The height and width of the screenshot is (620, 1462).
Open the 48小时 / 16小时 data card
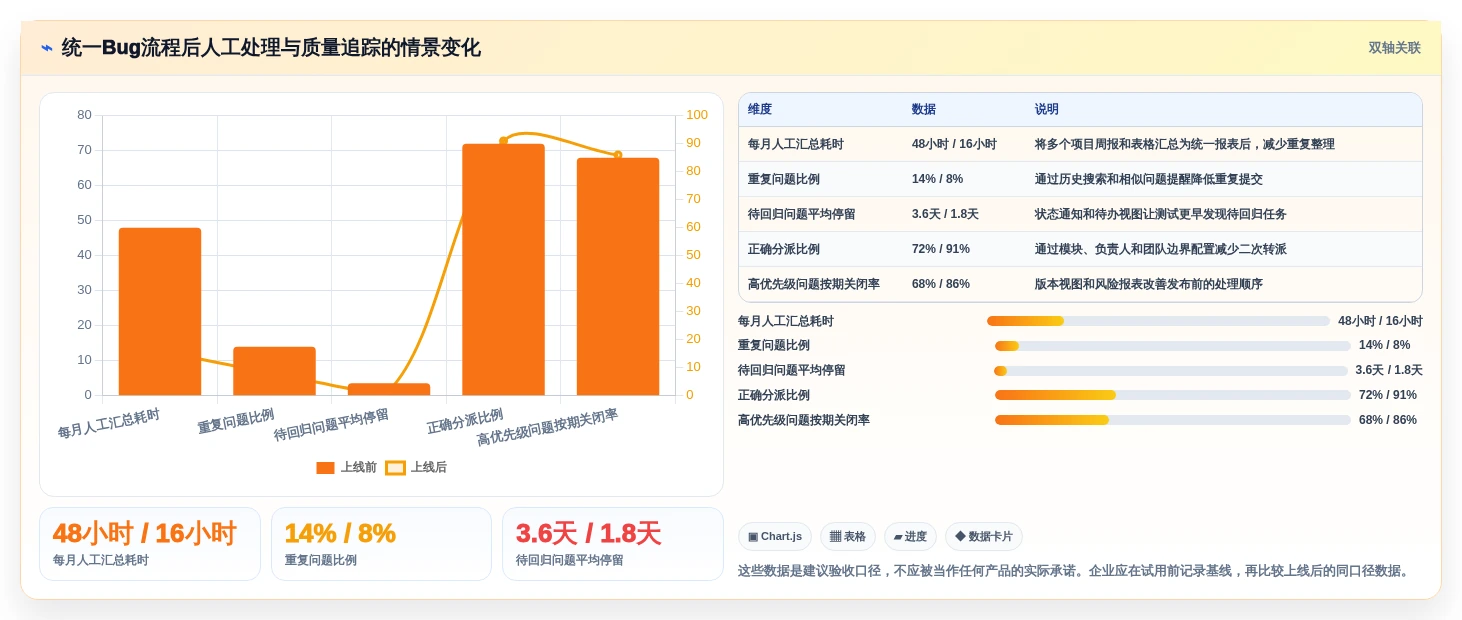(x=150, y=544)
